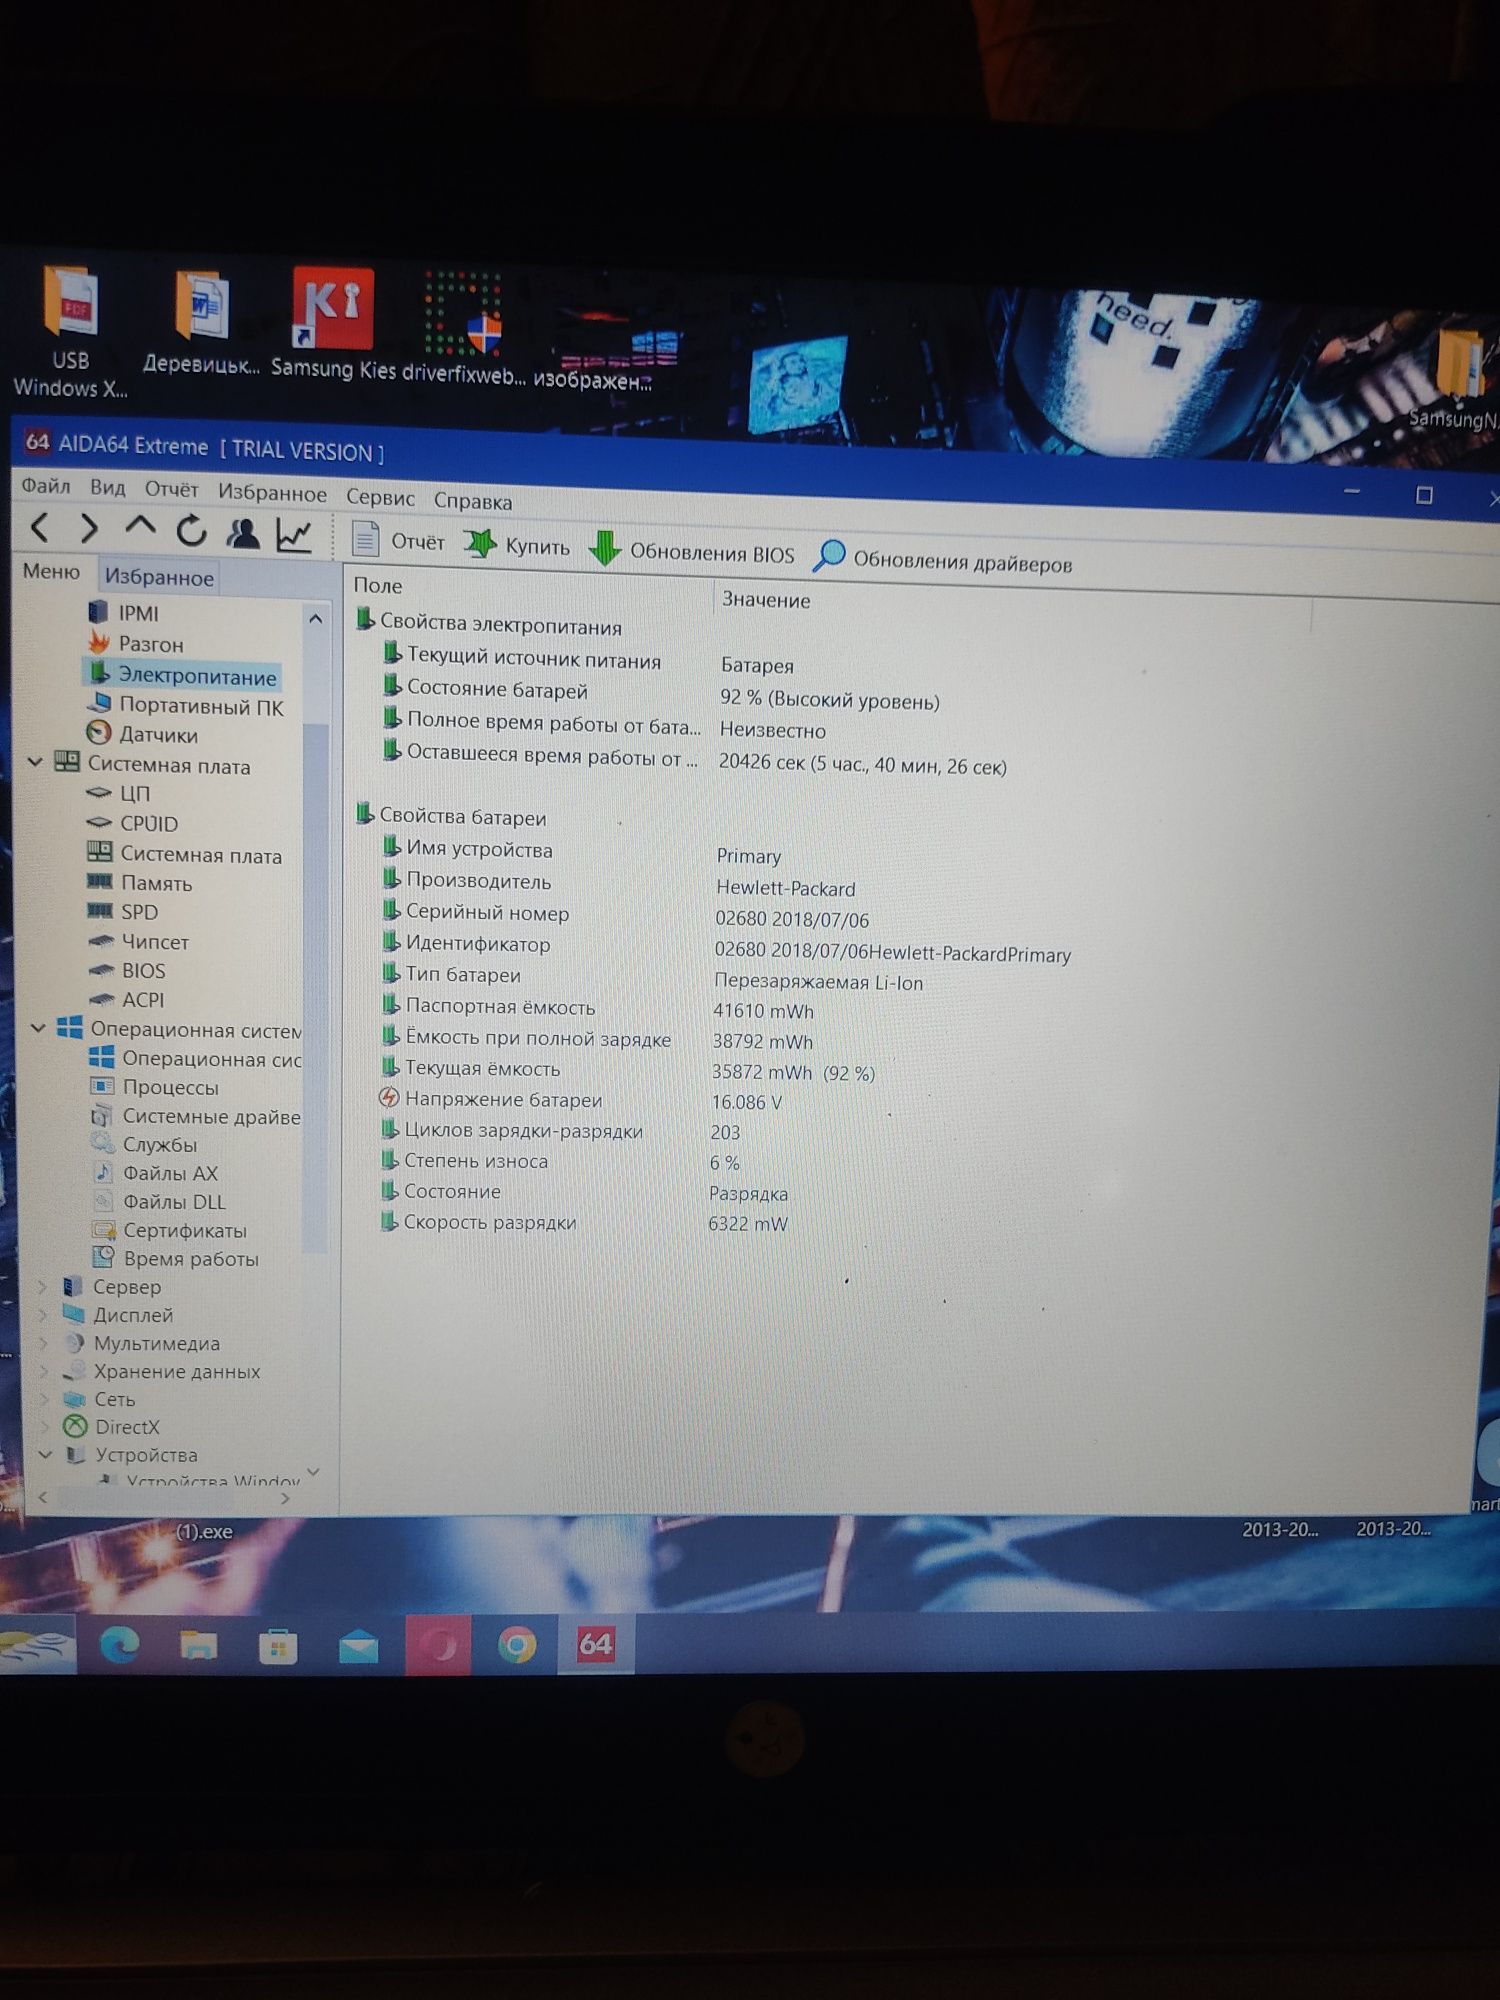Open Microsoft Edge from taskbar
Image resolution: width=1500 pixels, height=2000 pixels.
click(x=119, y=1644)
